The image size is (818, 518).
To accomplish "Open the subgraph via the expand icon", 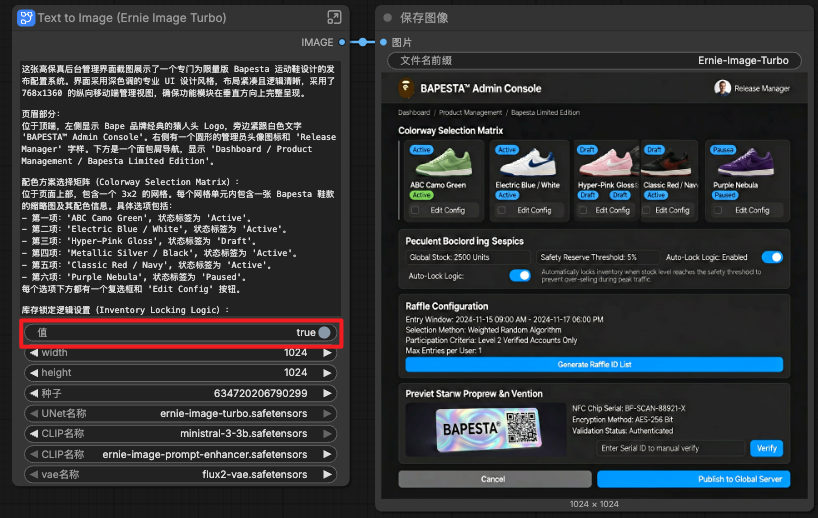I will tap(334, 18).
